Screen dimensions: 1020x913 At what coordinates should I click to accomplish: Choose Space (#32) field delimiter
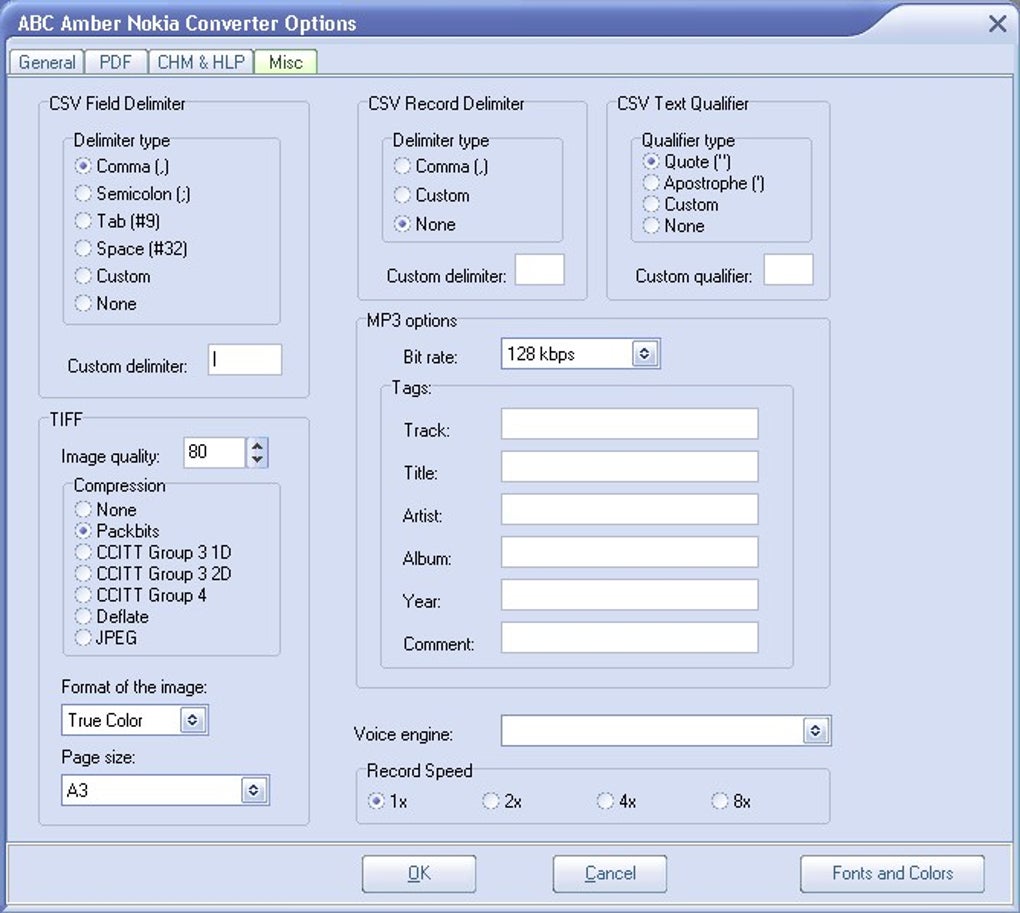coord(131,248)
